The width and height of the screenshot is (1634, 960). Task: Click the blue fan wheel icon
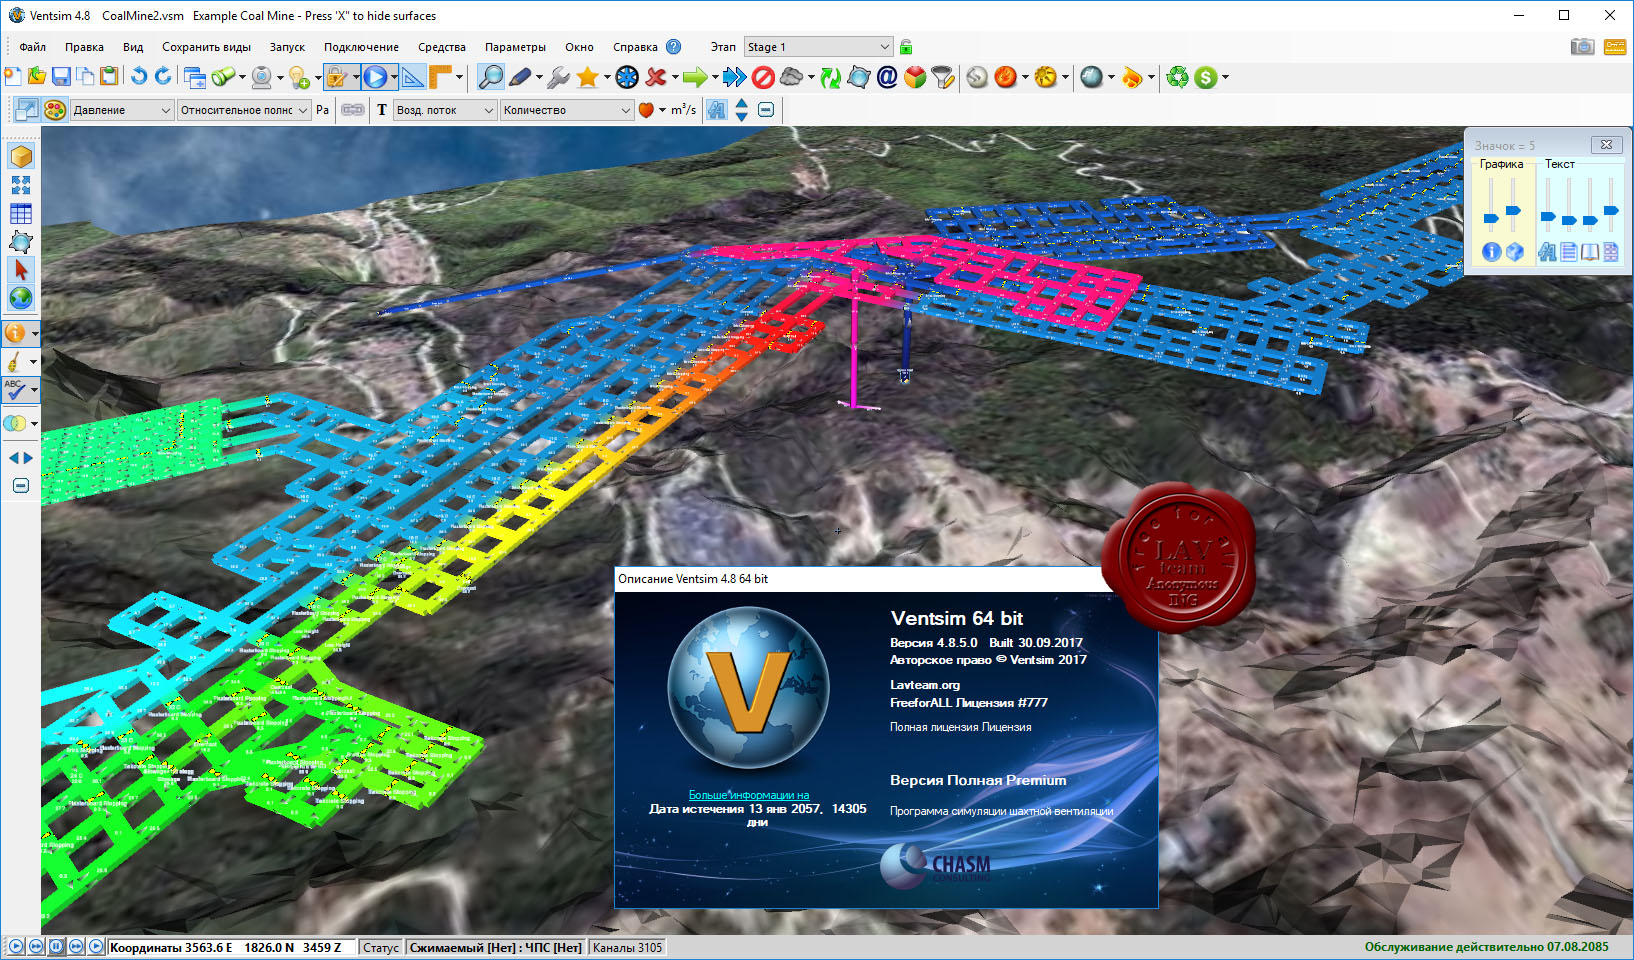627,77
